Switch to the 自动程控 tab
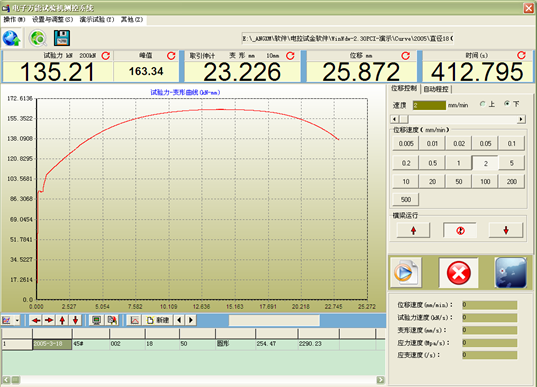Screen dimensions: 537x387 (436, 89)
